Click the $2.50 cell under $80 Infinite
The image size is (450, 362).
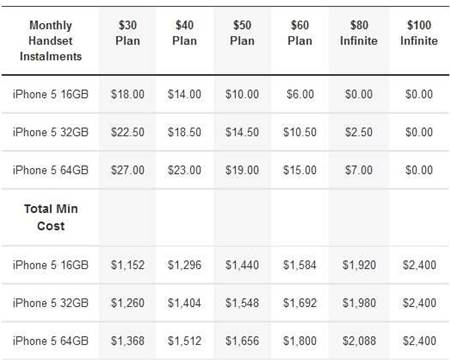(359, 132)
